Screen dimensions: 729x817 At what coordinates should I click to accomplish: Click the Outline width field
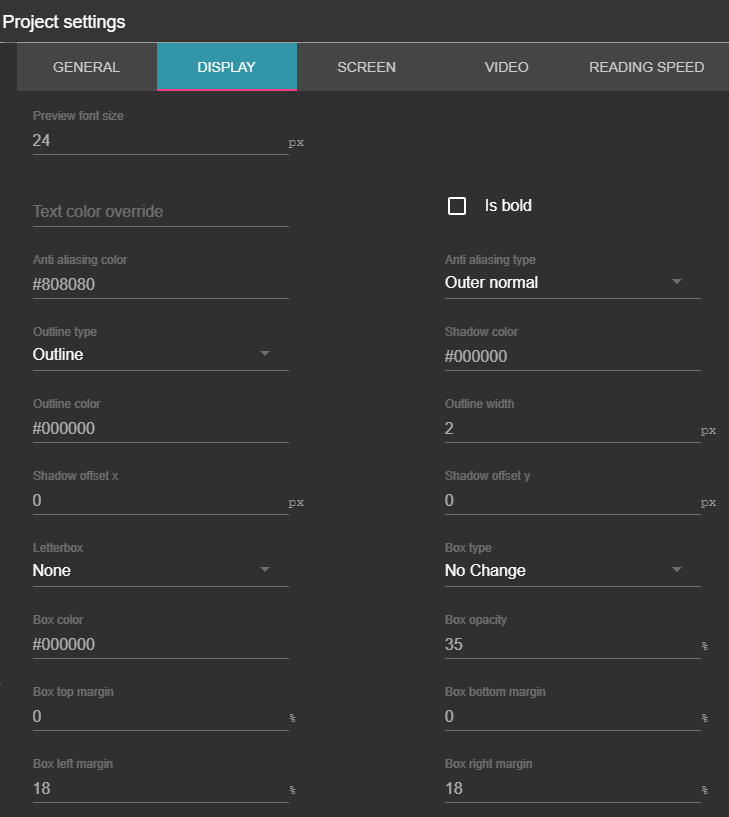click(x=570, y=429)
